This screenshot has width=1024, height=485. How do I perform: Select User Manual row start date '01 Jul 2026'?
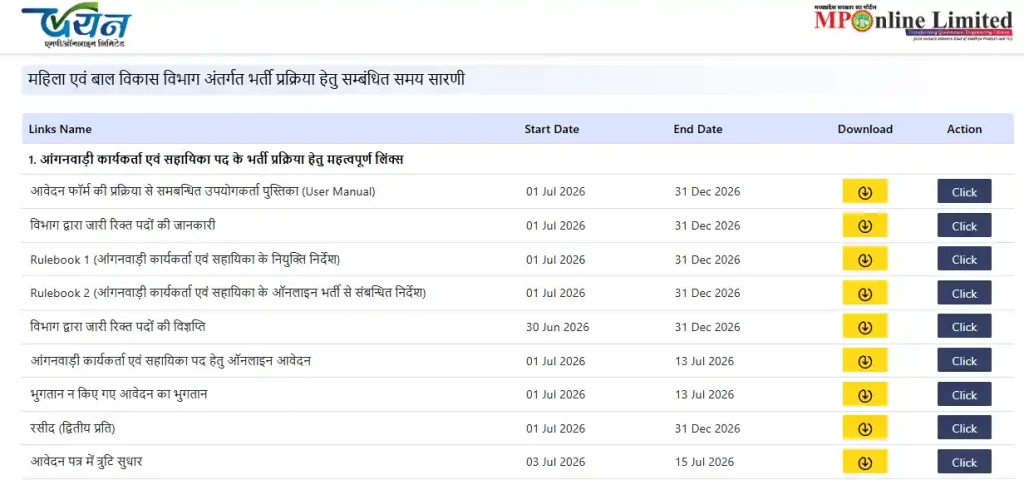tap(556, 192)
